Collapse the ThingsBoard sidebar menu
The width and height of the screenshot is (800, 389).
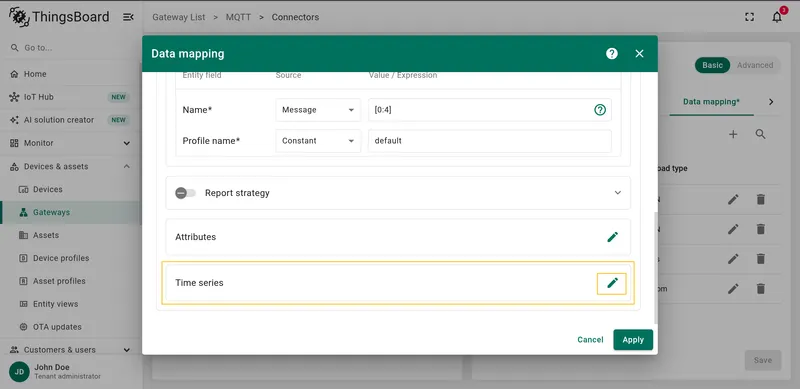pyautogui.click(x=128, y=17)
